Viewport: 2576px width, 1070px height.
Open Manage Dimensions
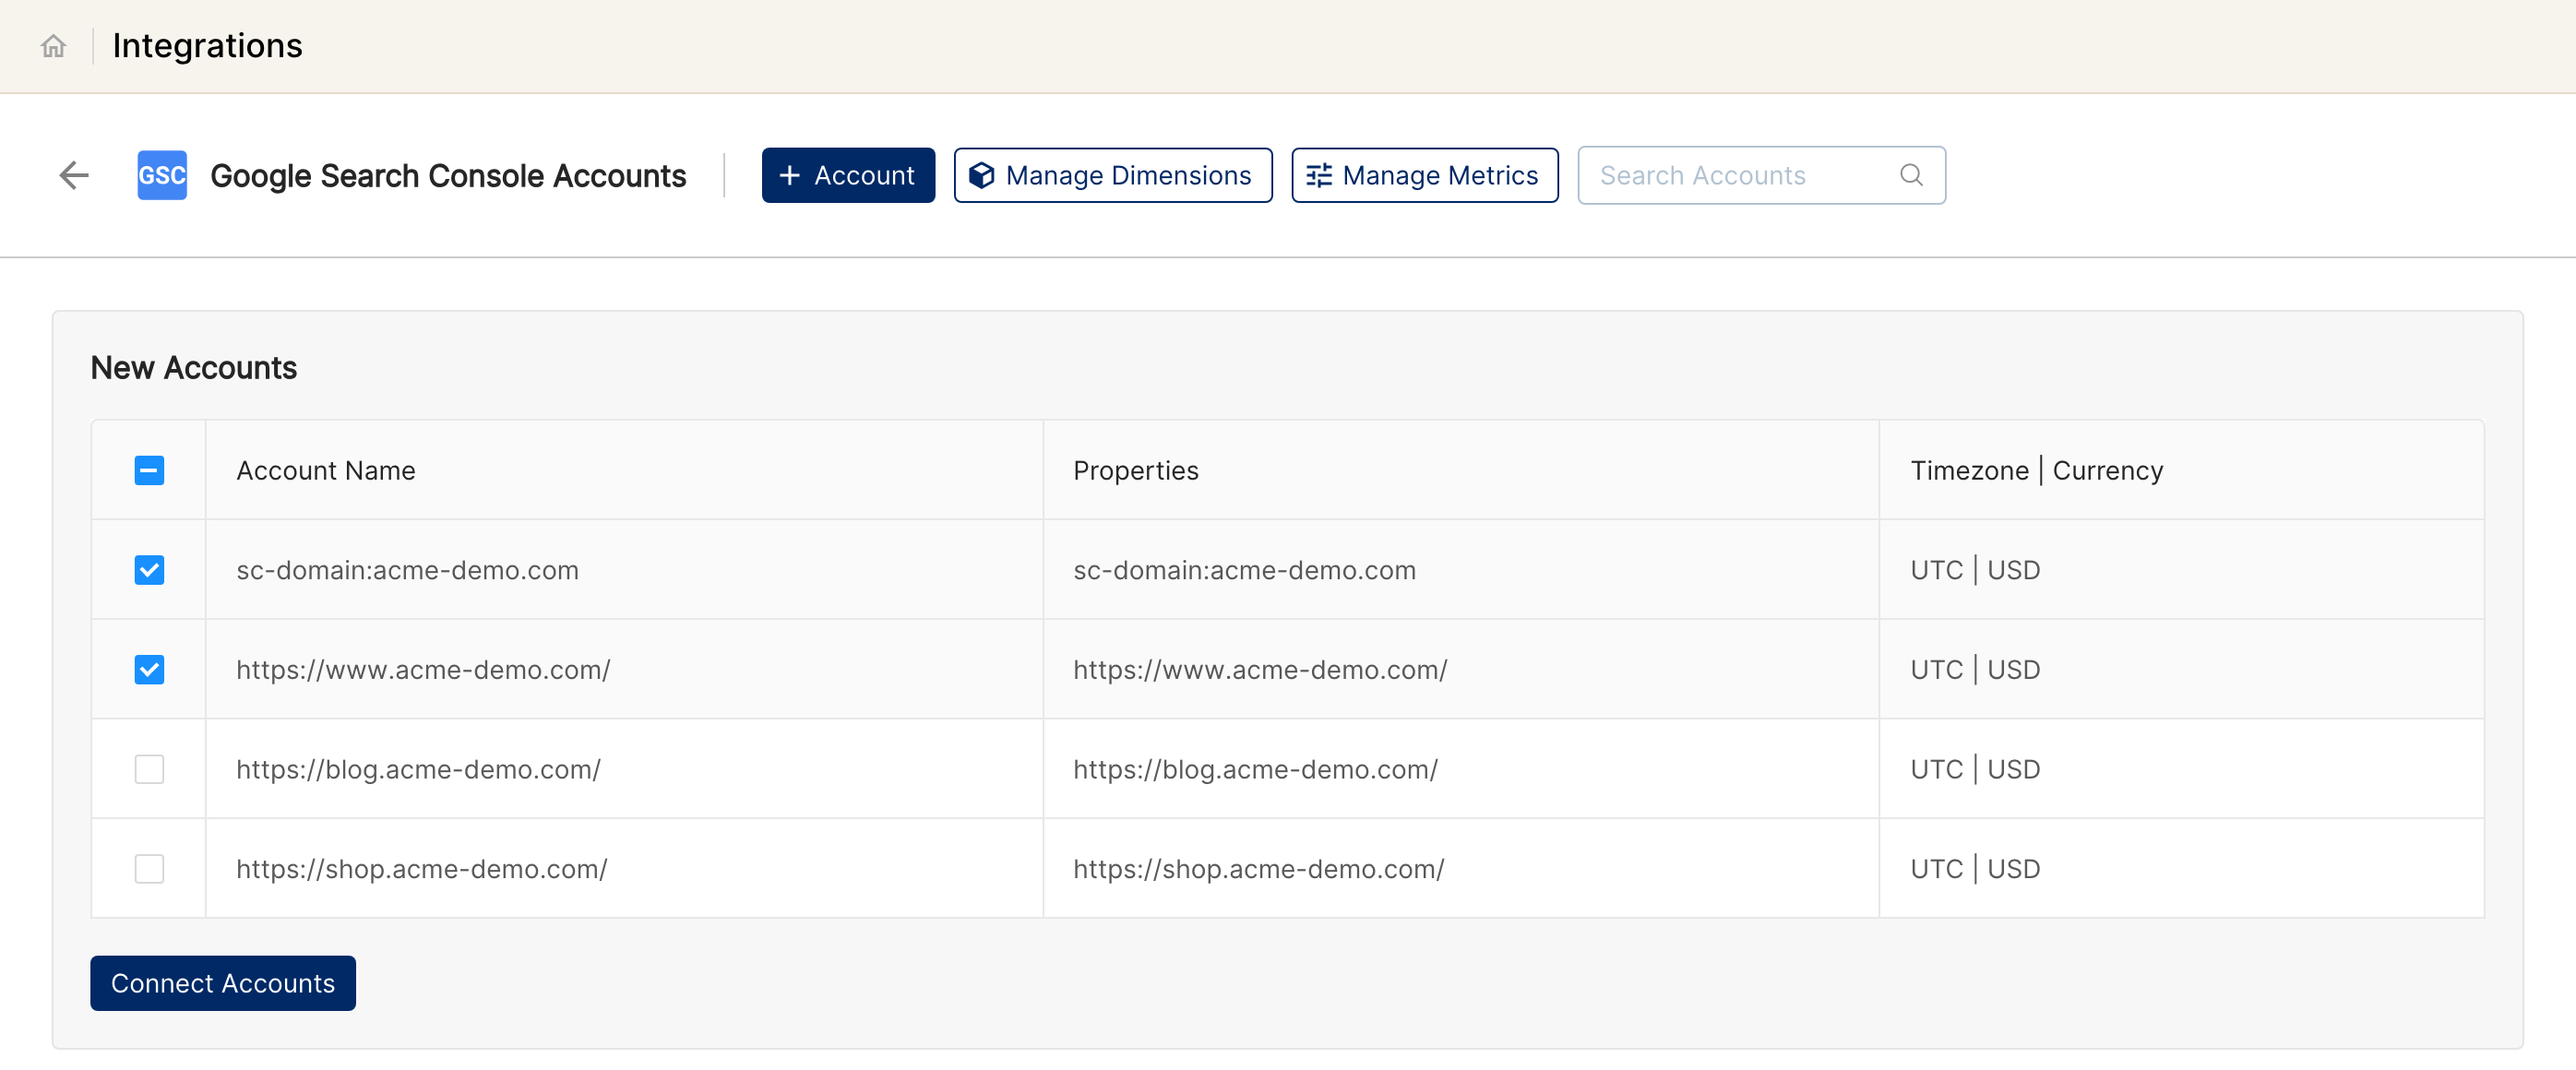point(1113,176)
